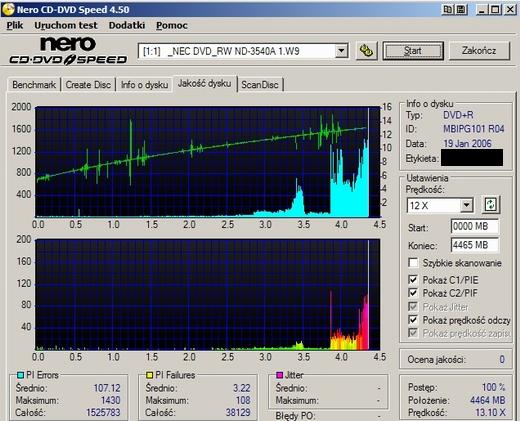
Task: Click the yellow PI Failures legend square
Action: [149, 375]
